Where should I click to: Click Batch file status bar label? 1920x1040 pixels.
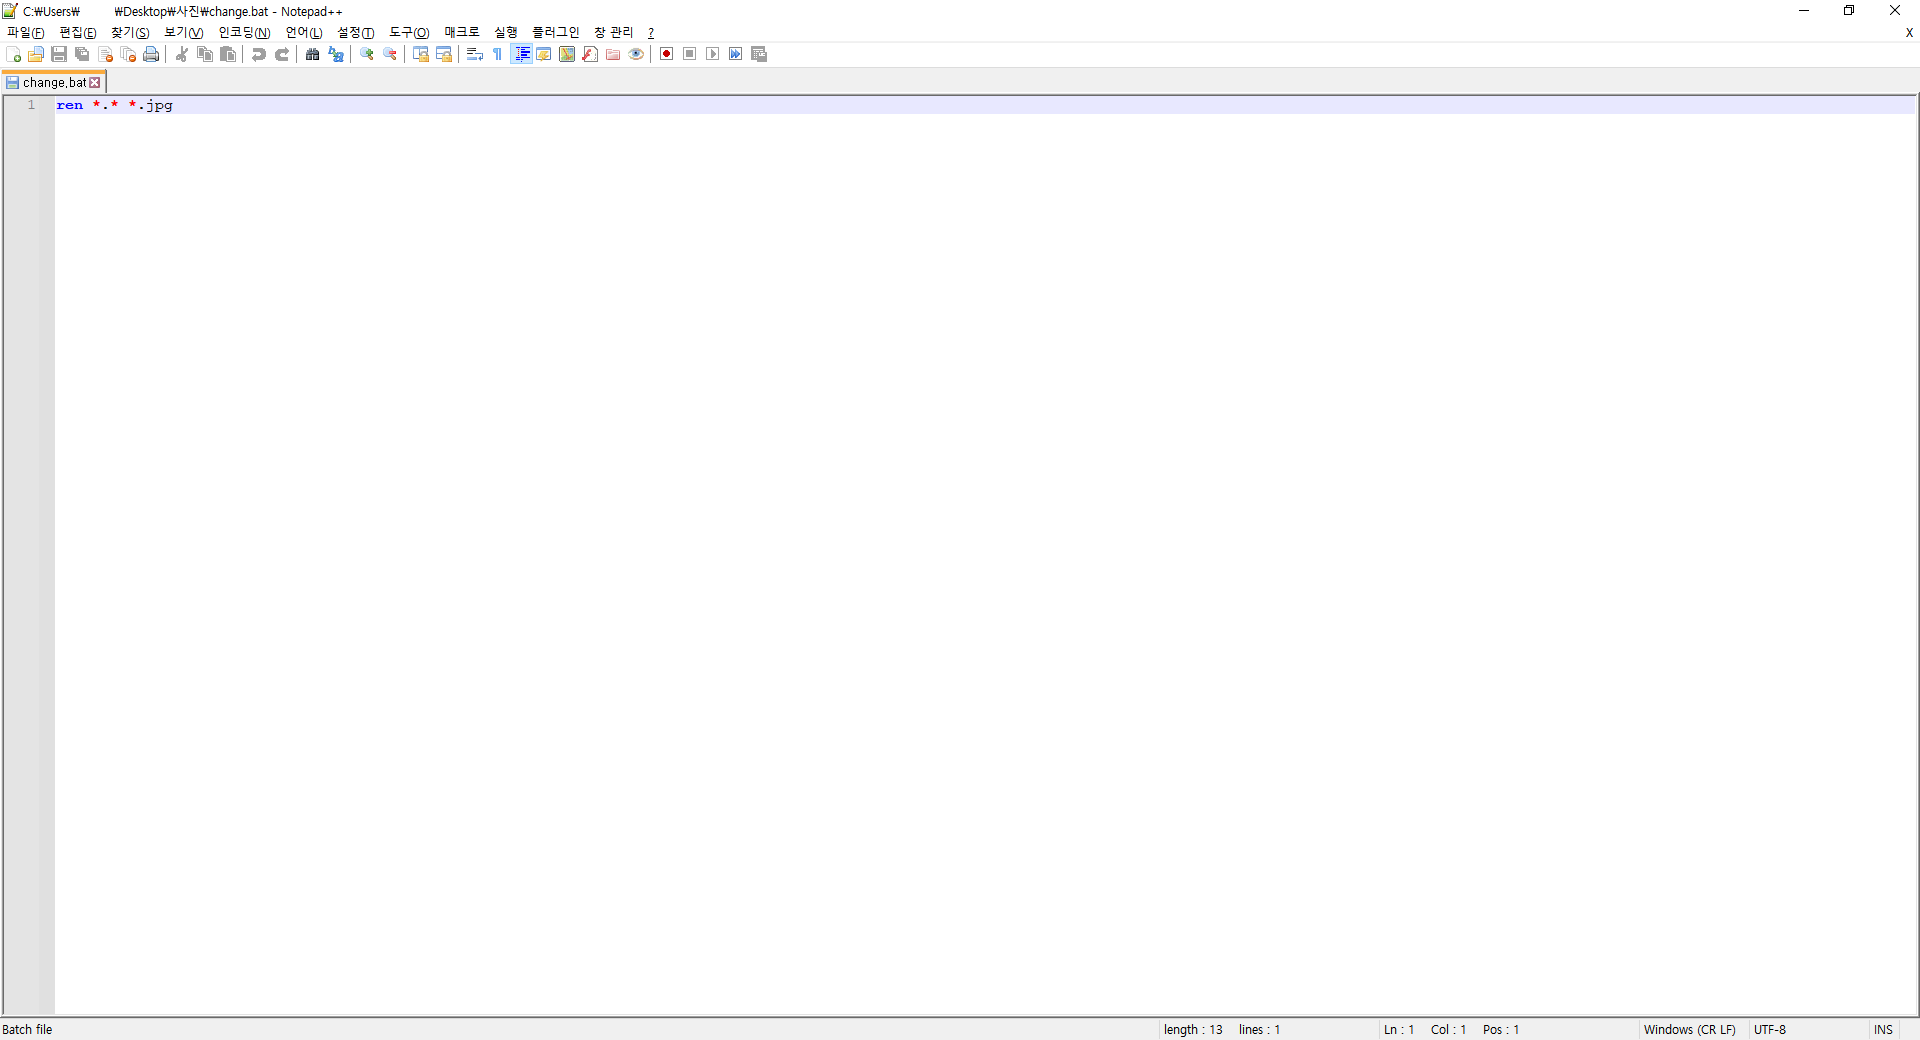click(x=27, y=1030)
